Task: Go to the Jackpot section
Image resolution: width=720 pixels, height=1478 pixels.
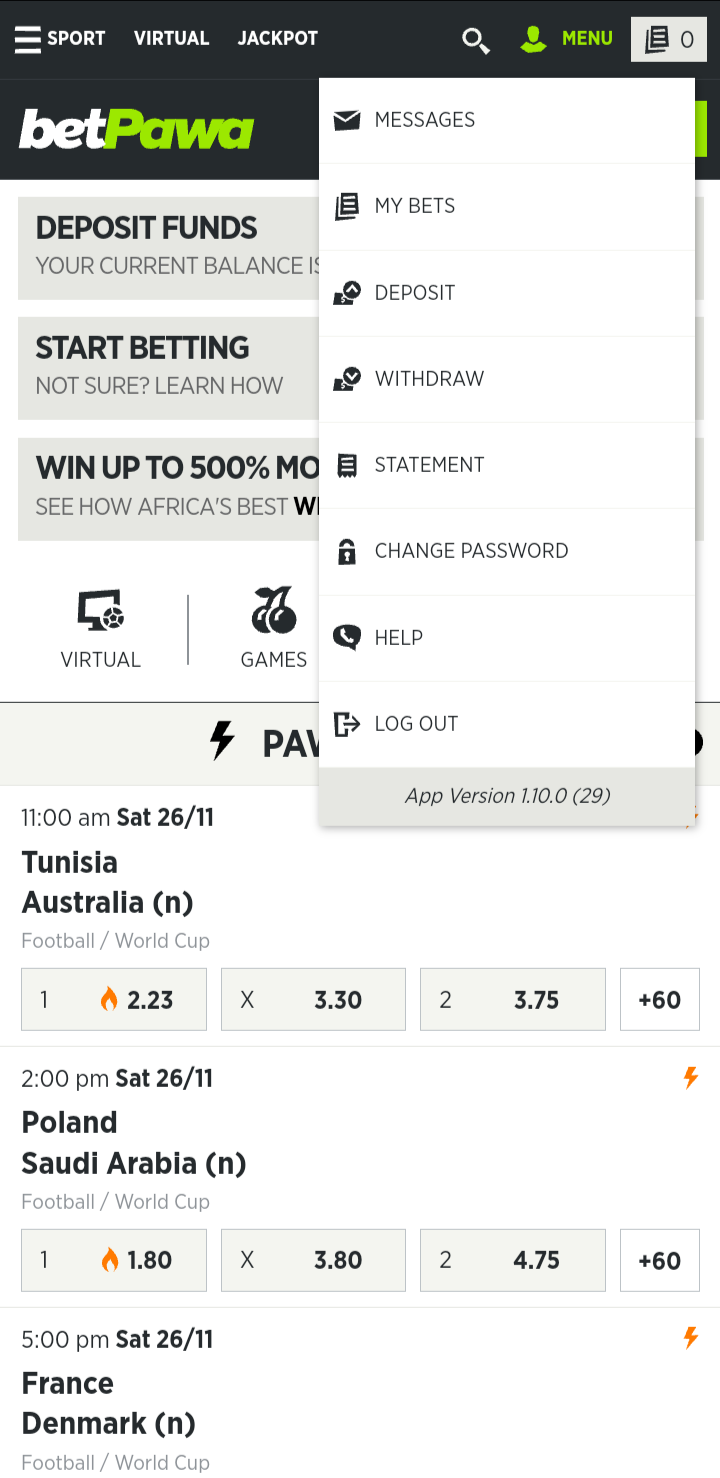Action: pyautogui.click(x=277, y=39)
